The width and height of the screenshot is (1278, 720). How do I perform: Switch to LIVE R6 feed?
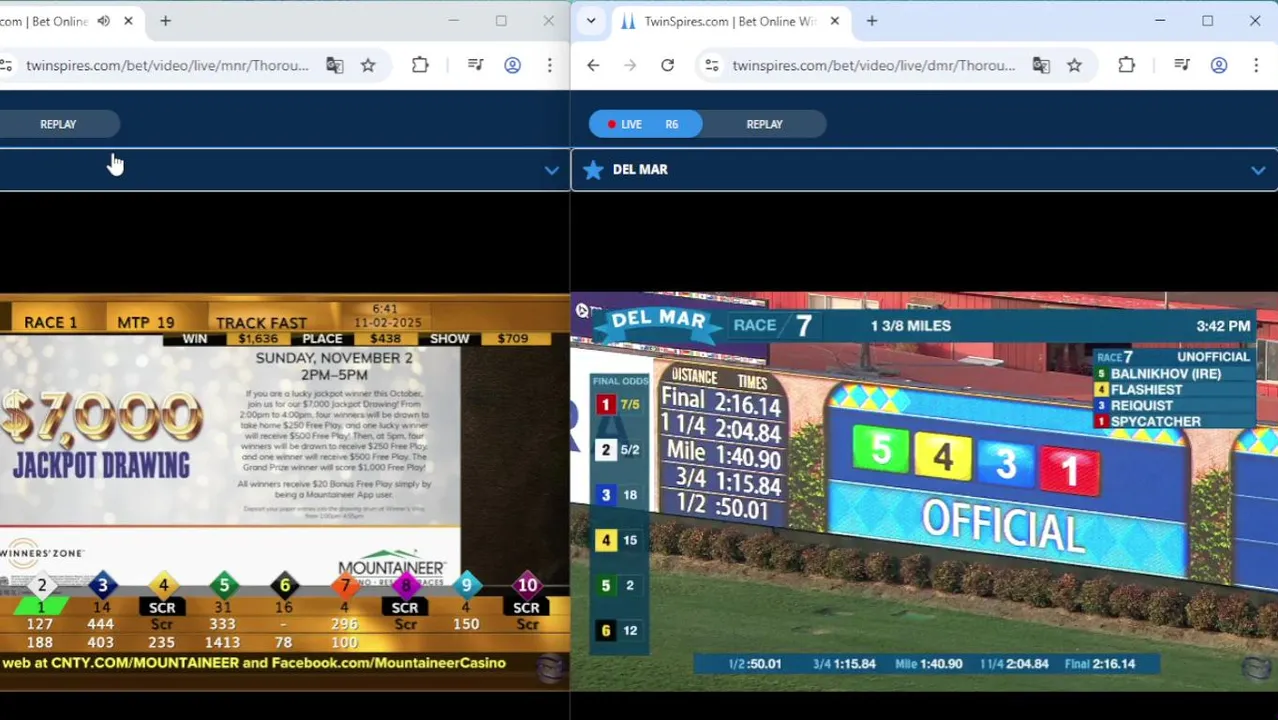[645, 124]
